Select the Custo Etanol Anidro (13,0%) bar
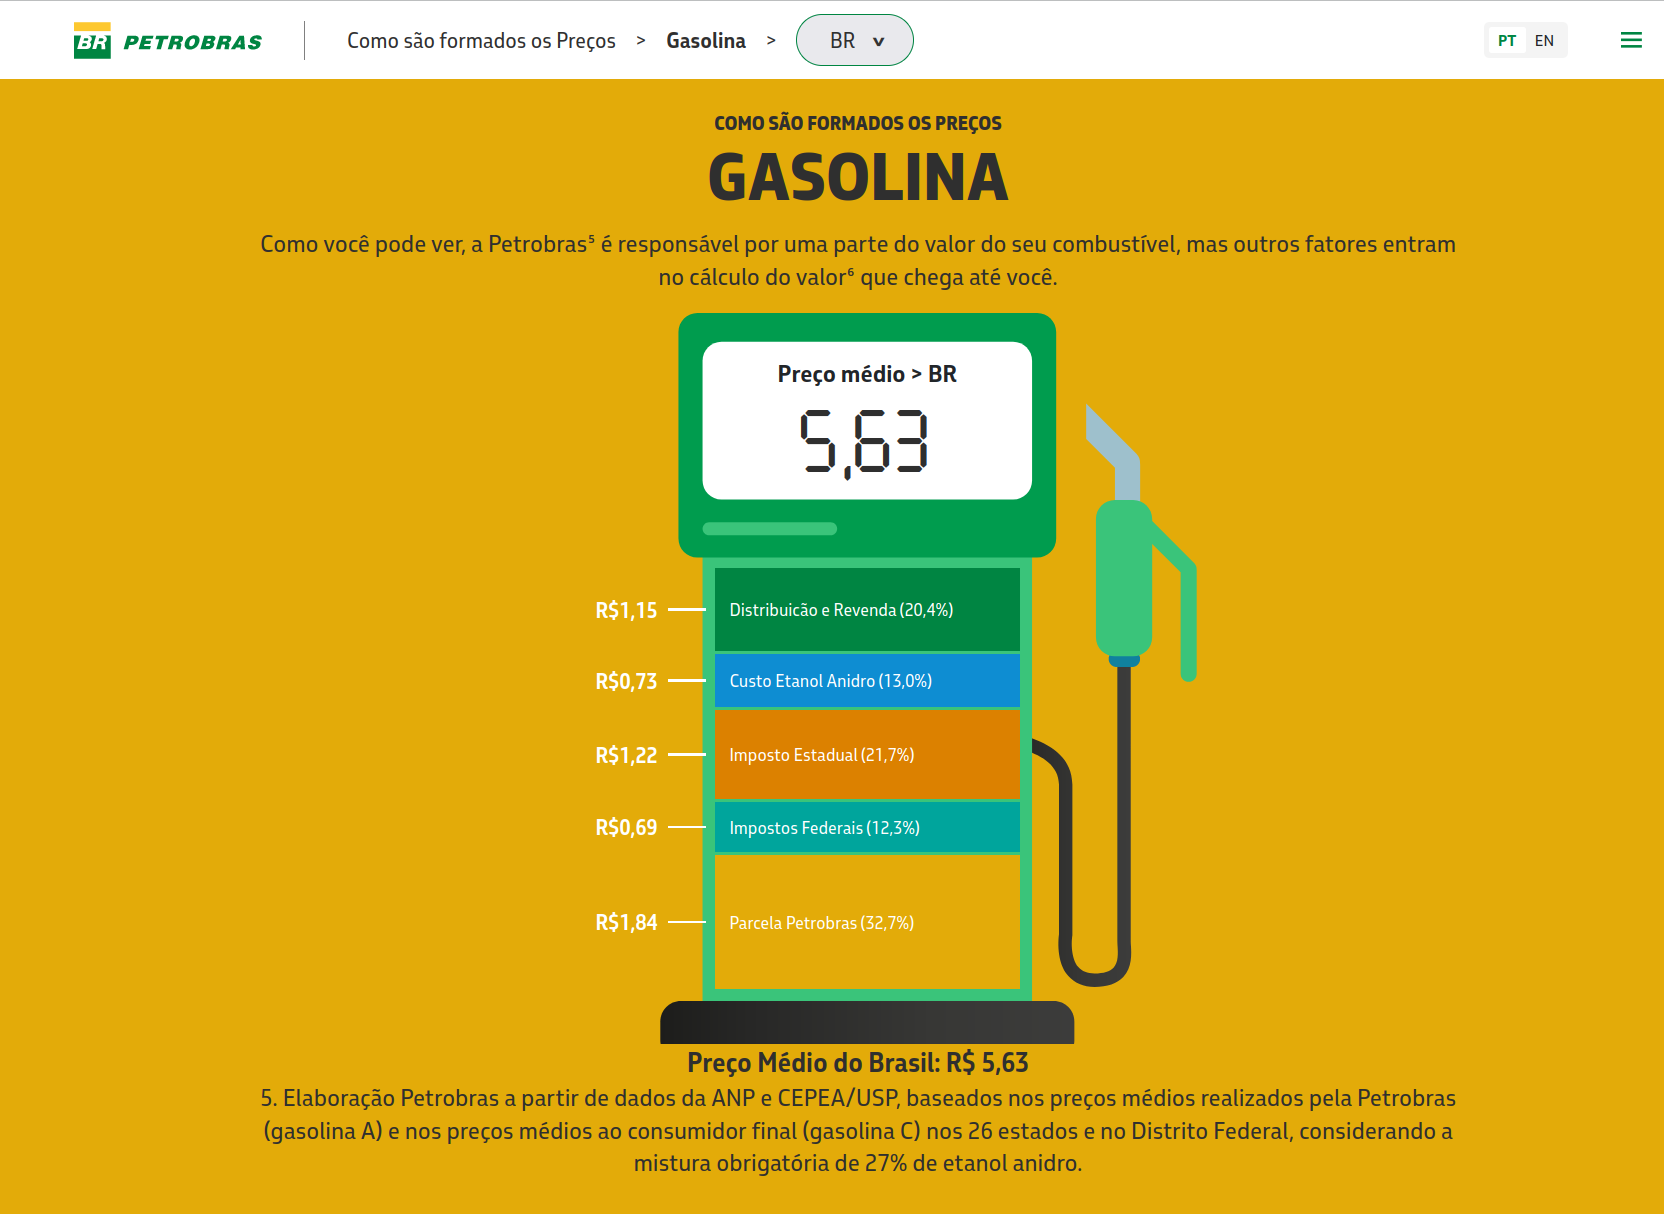Image resolution: width=1664 pixels, height=1214 pixels. pos(867,681)
